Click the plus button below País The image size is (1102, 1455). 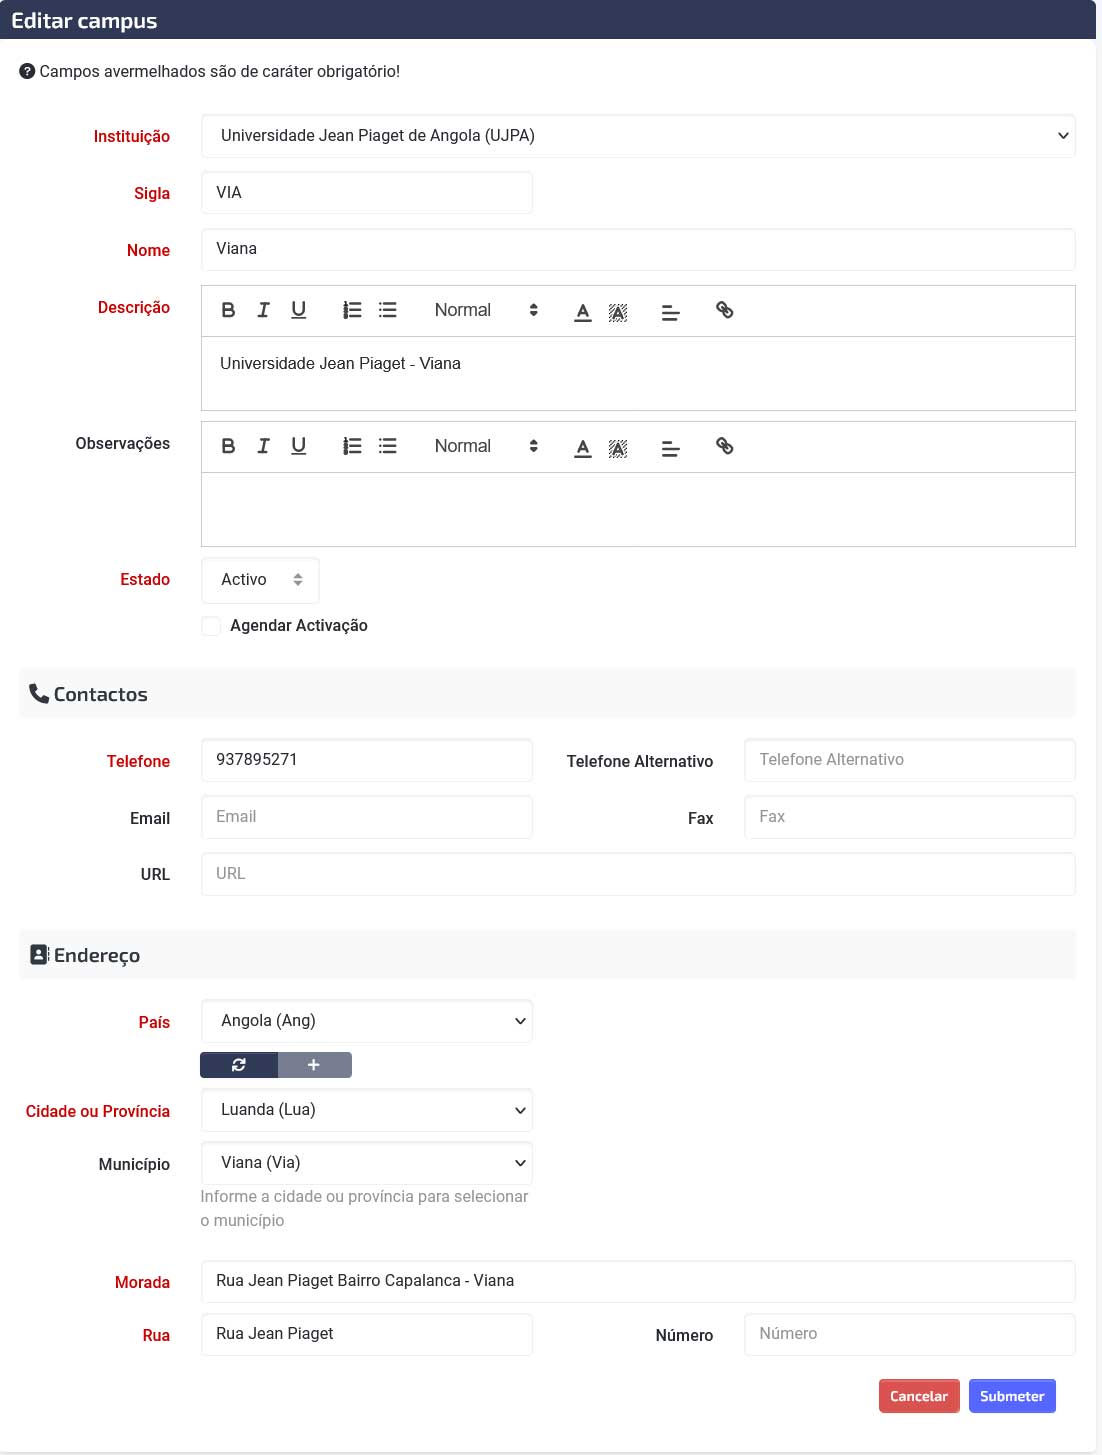tap(314, 1065)
